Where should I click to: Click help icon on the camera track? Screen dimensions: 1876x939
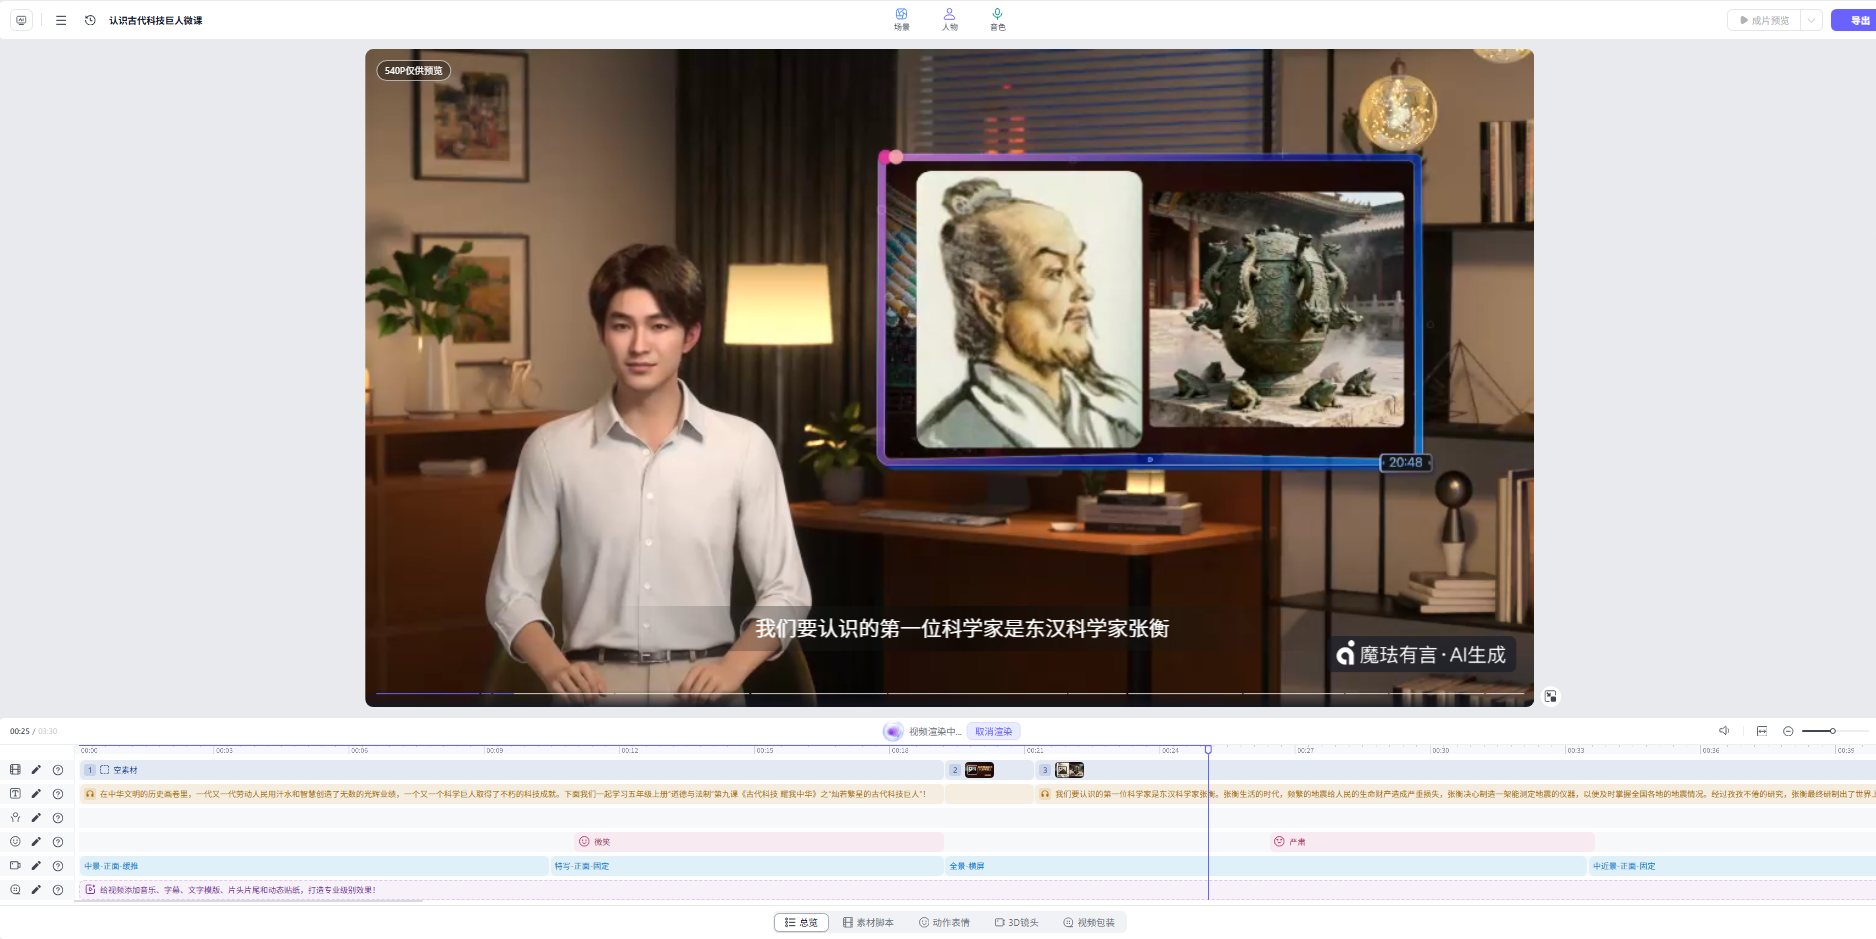(58, 866)
